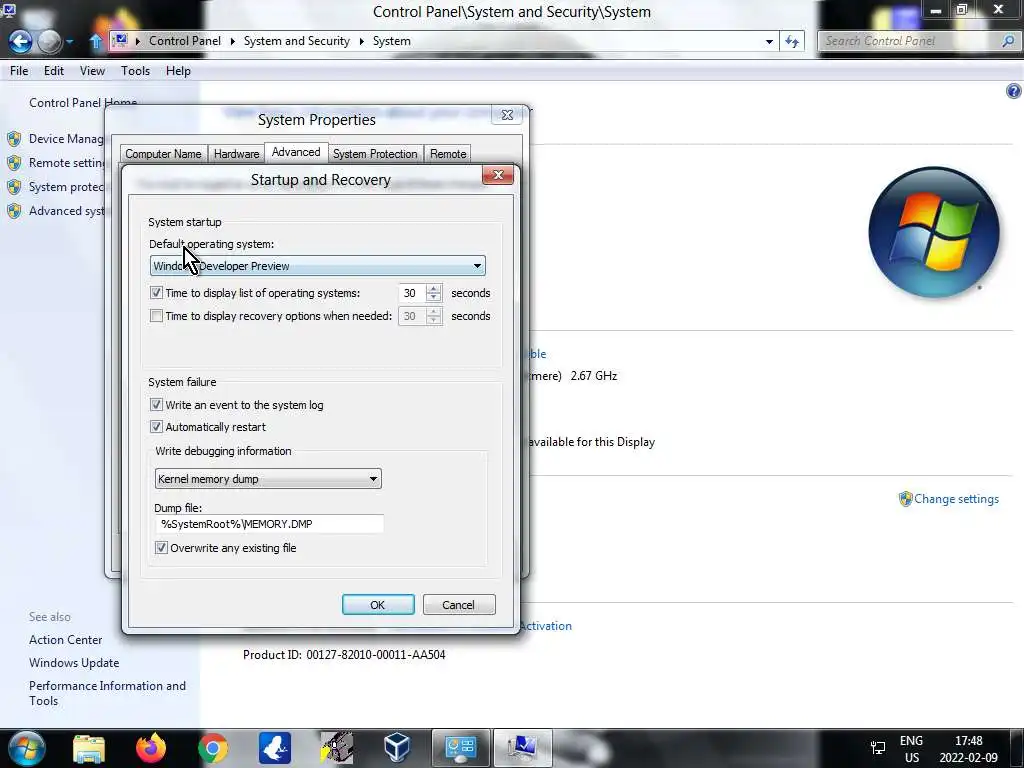Decrease operating systems list time spinner
This screenshot has height=768, width=1024.
tap(434, 297)
